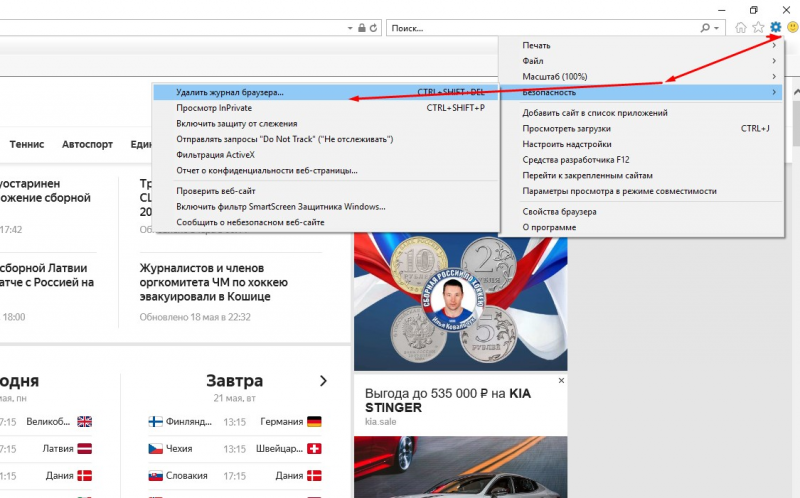Screen dimensions: 800x498
Task: Click the smiley feedback icon
Action: tap(792, 27)
